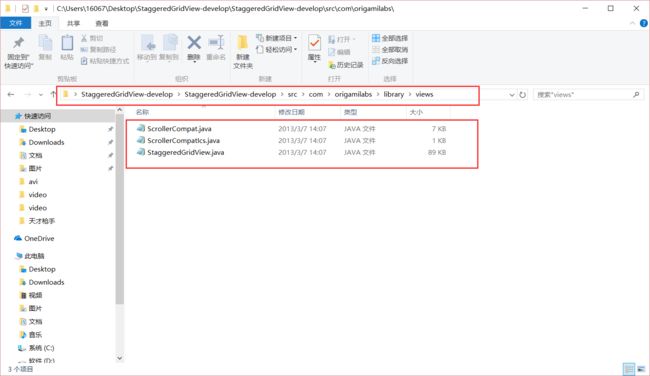Open Videos (视频) under This PC
This screenshot has height=376, width=650.
(x=35, y=295)
